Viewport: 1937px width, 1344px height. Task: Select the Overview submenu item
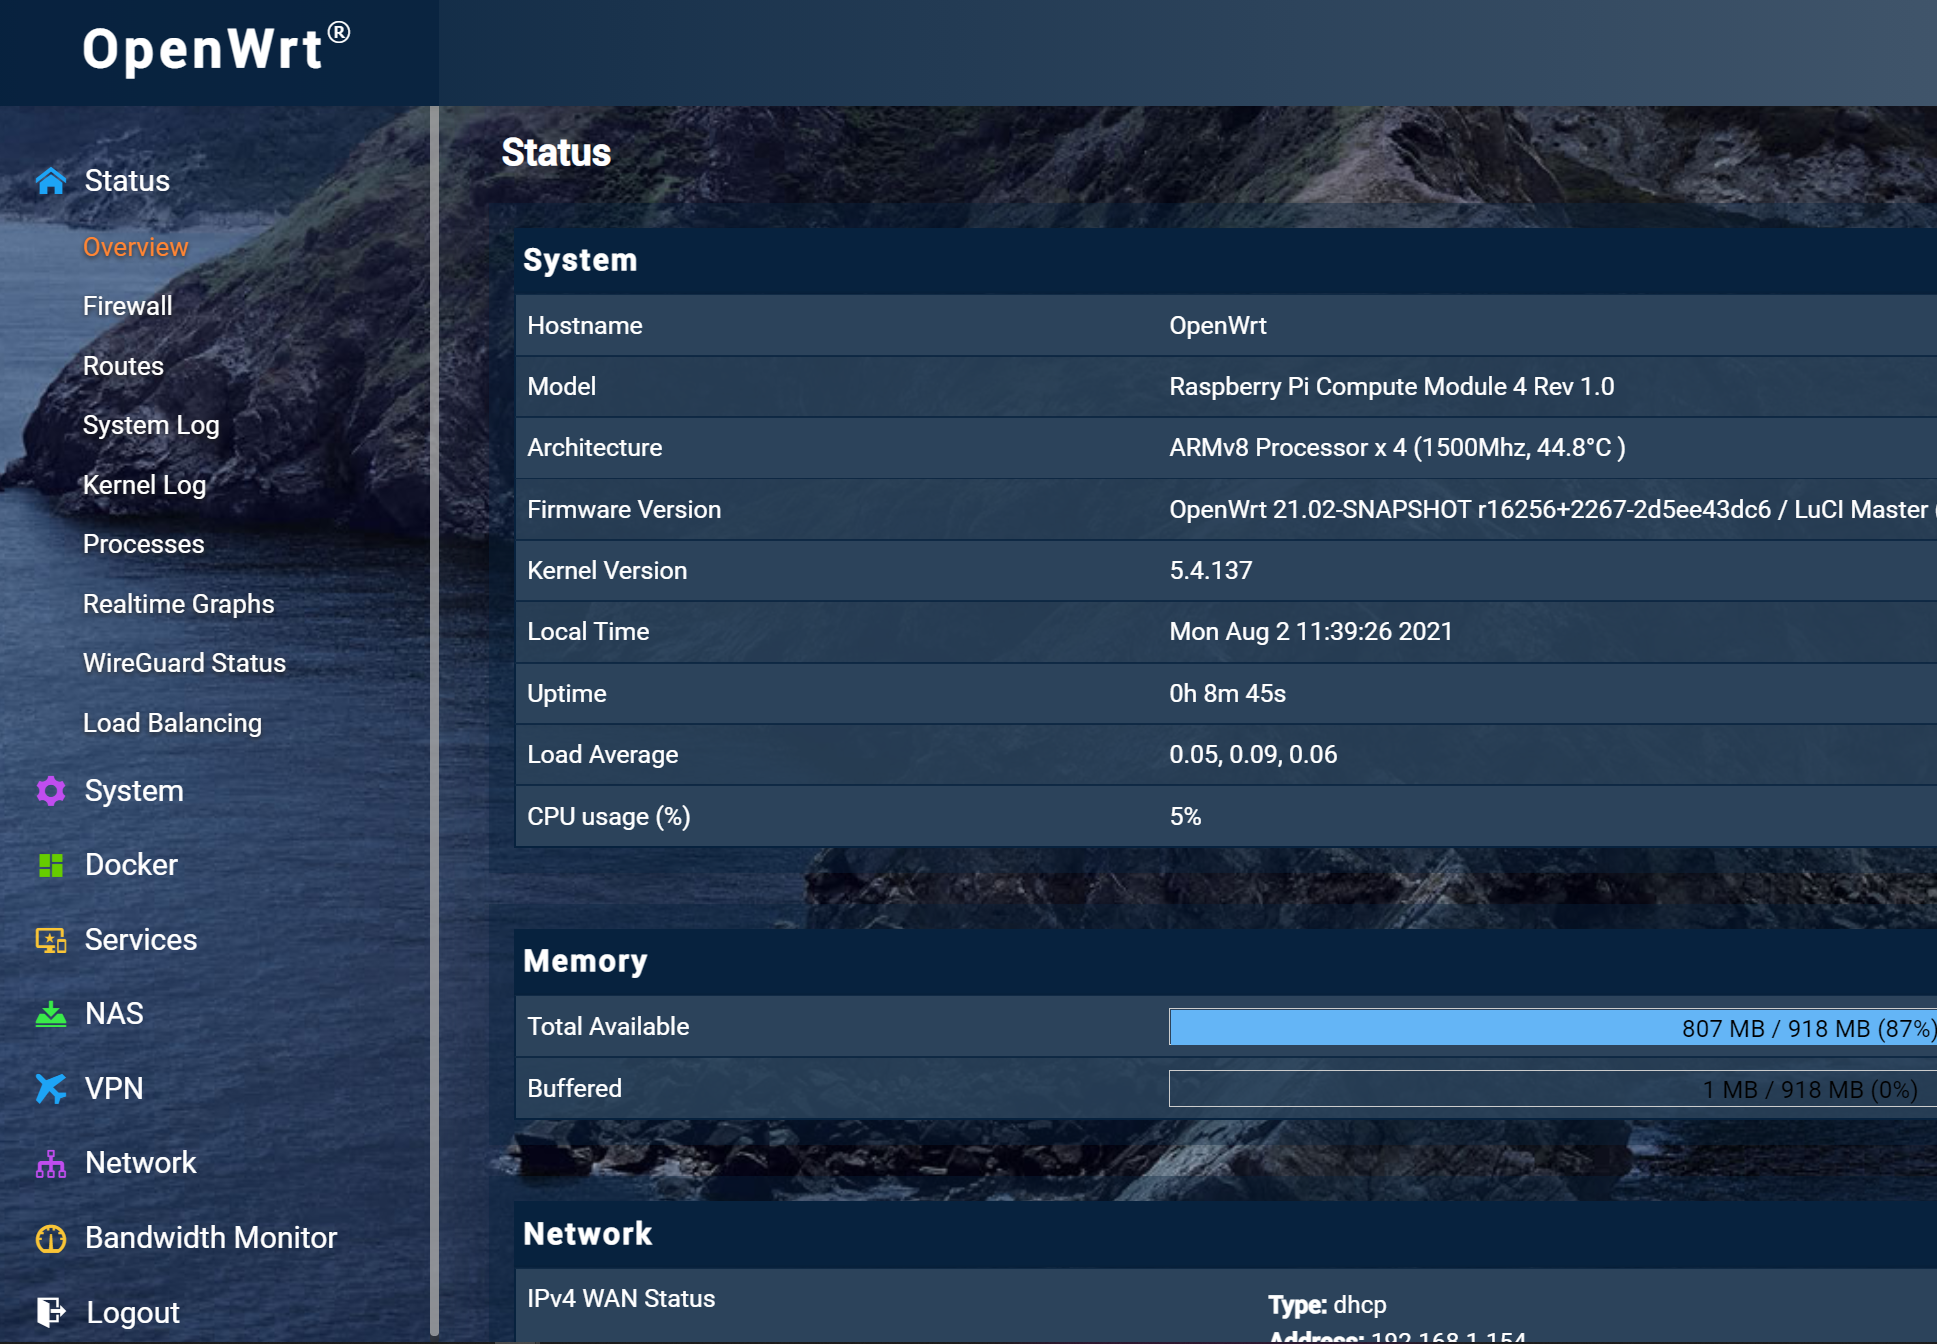click(135, 247)
